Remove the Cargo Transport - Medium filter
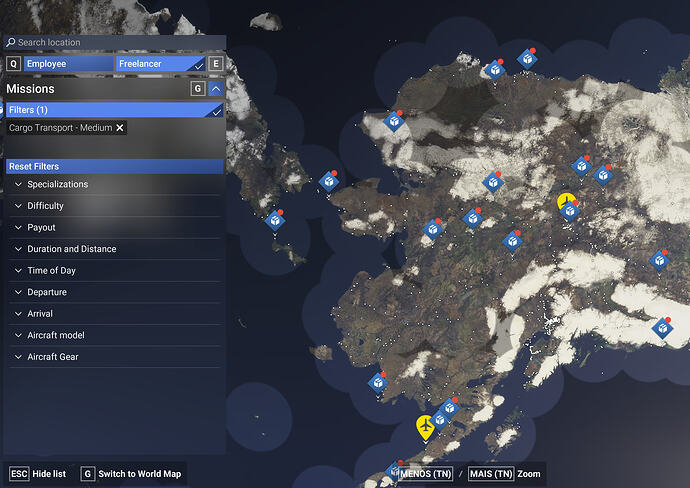 point(120,128)
